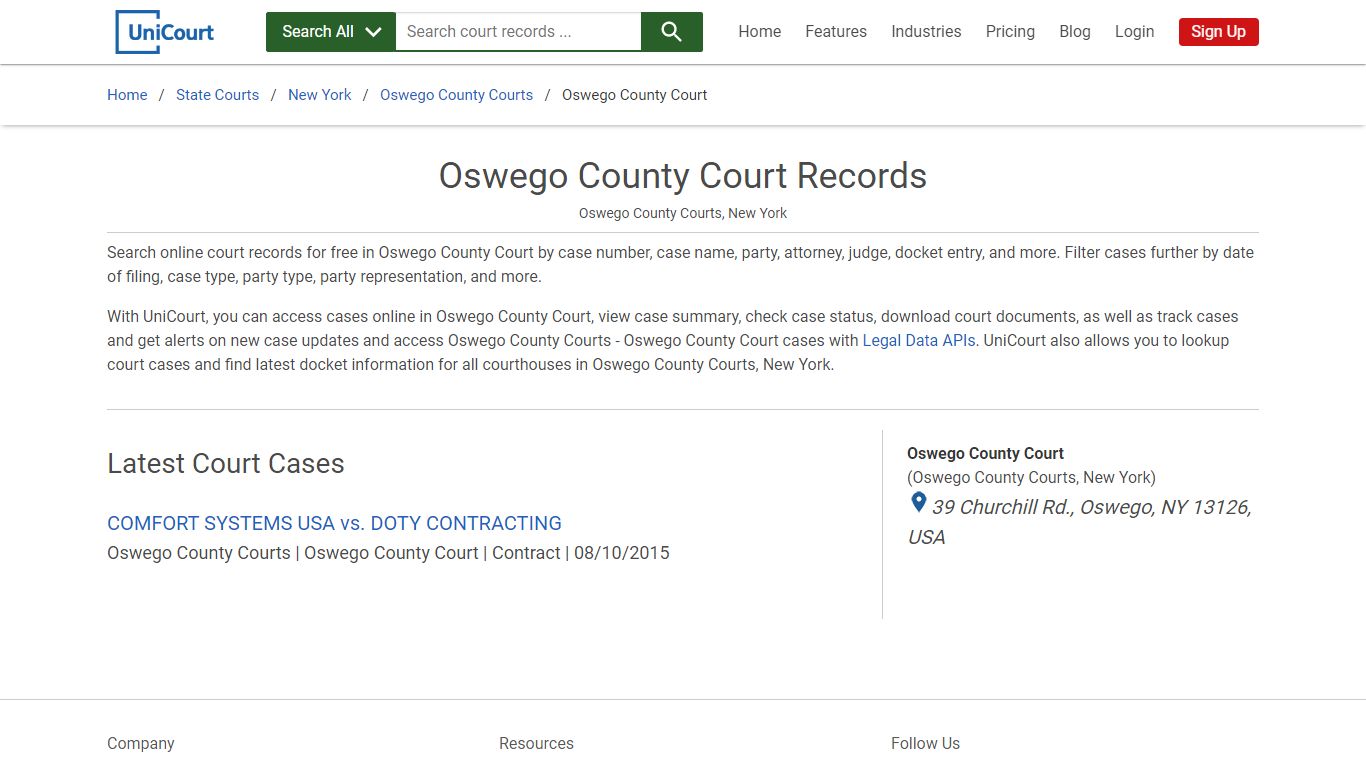Focus the Search court records field

(x=518, y=32)
